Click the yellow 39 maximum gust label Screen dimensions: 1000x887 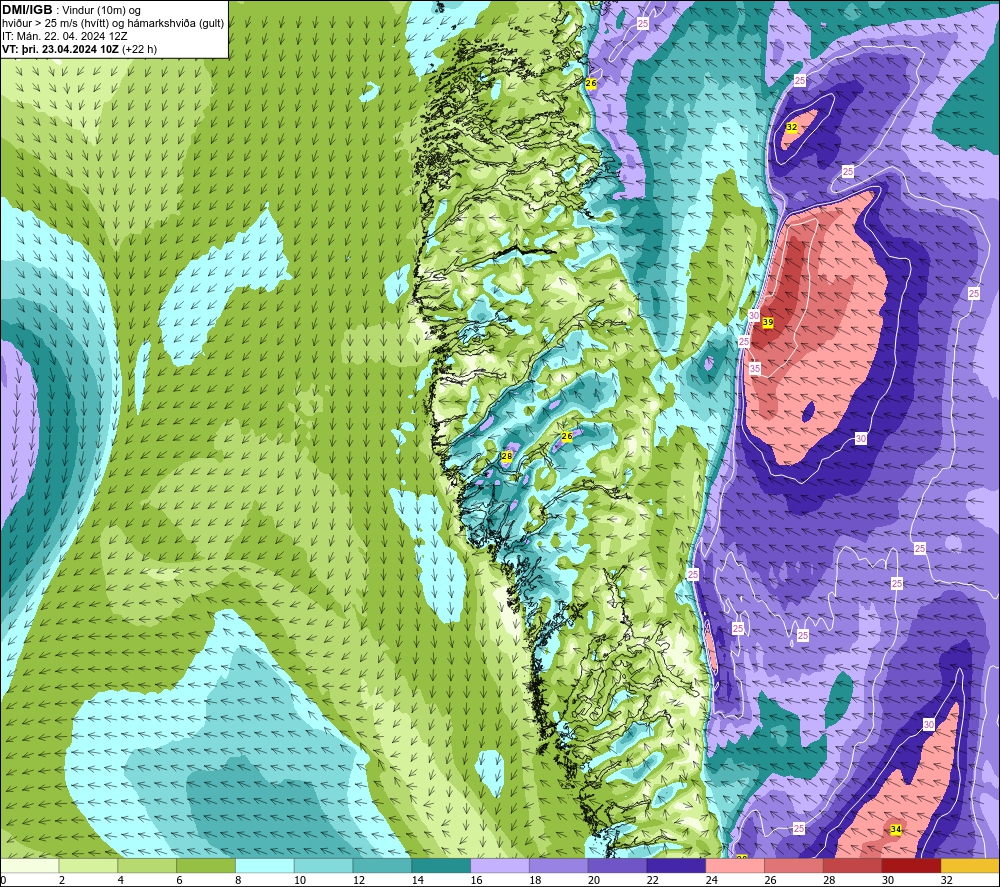[768, 323]
